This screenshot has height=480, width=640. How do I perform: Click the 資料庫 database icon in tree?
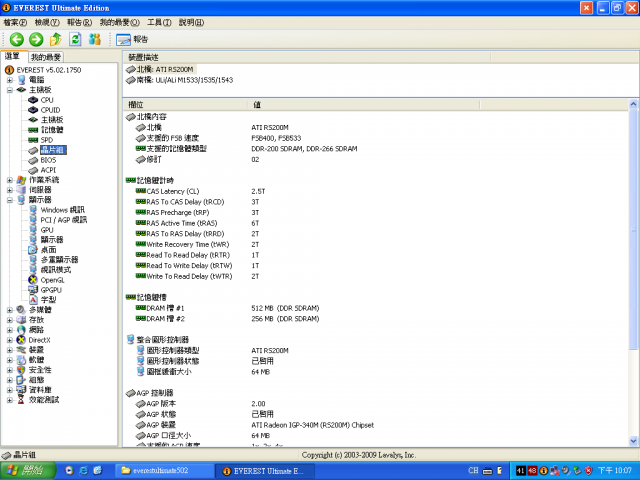pos(21,390)
